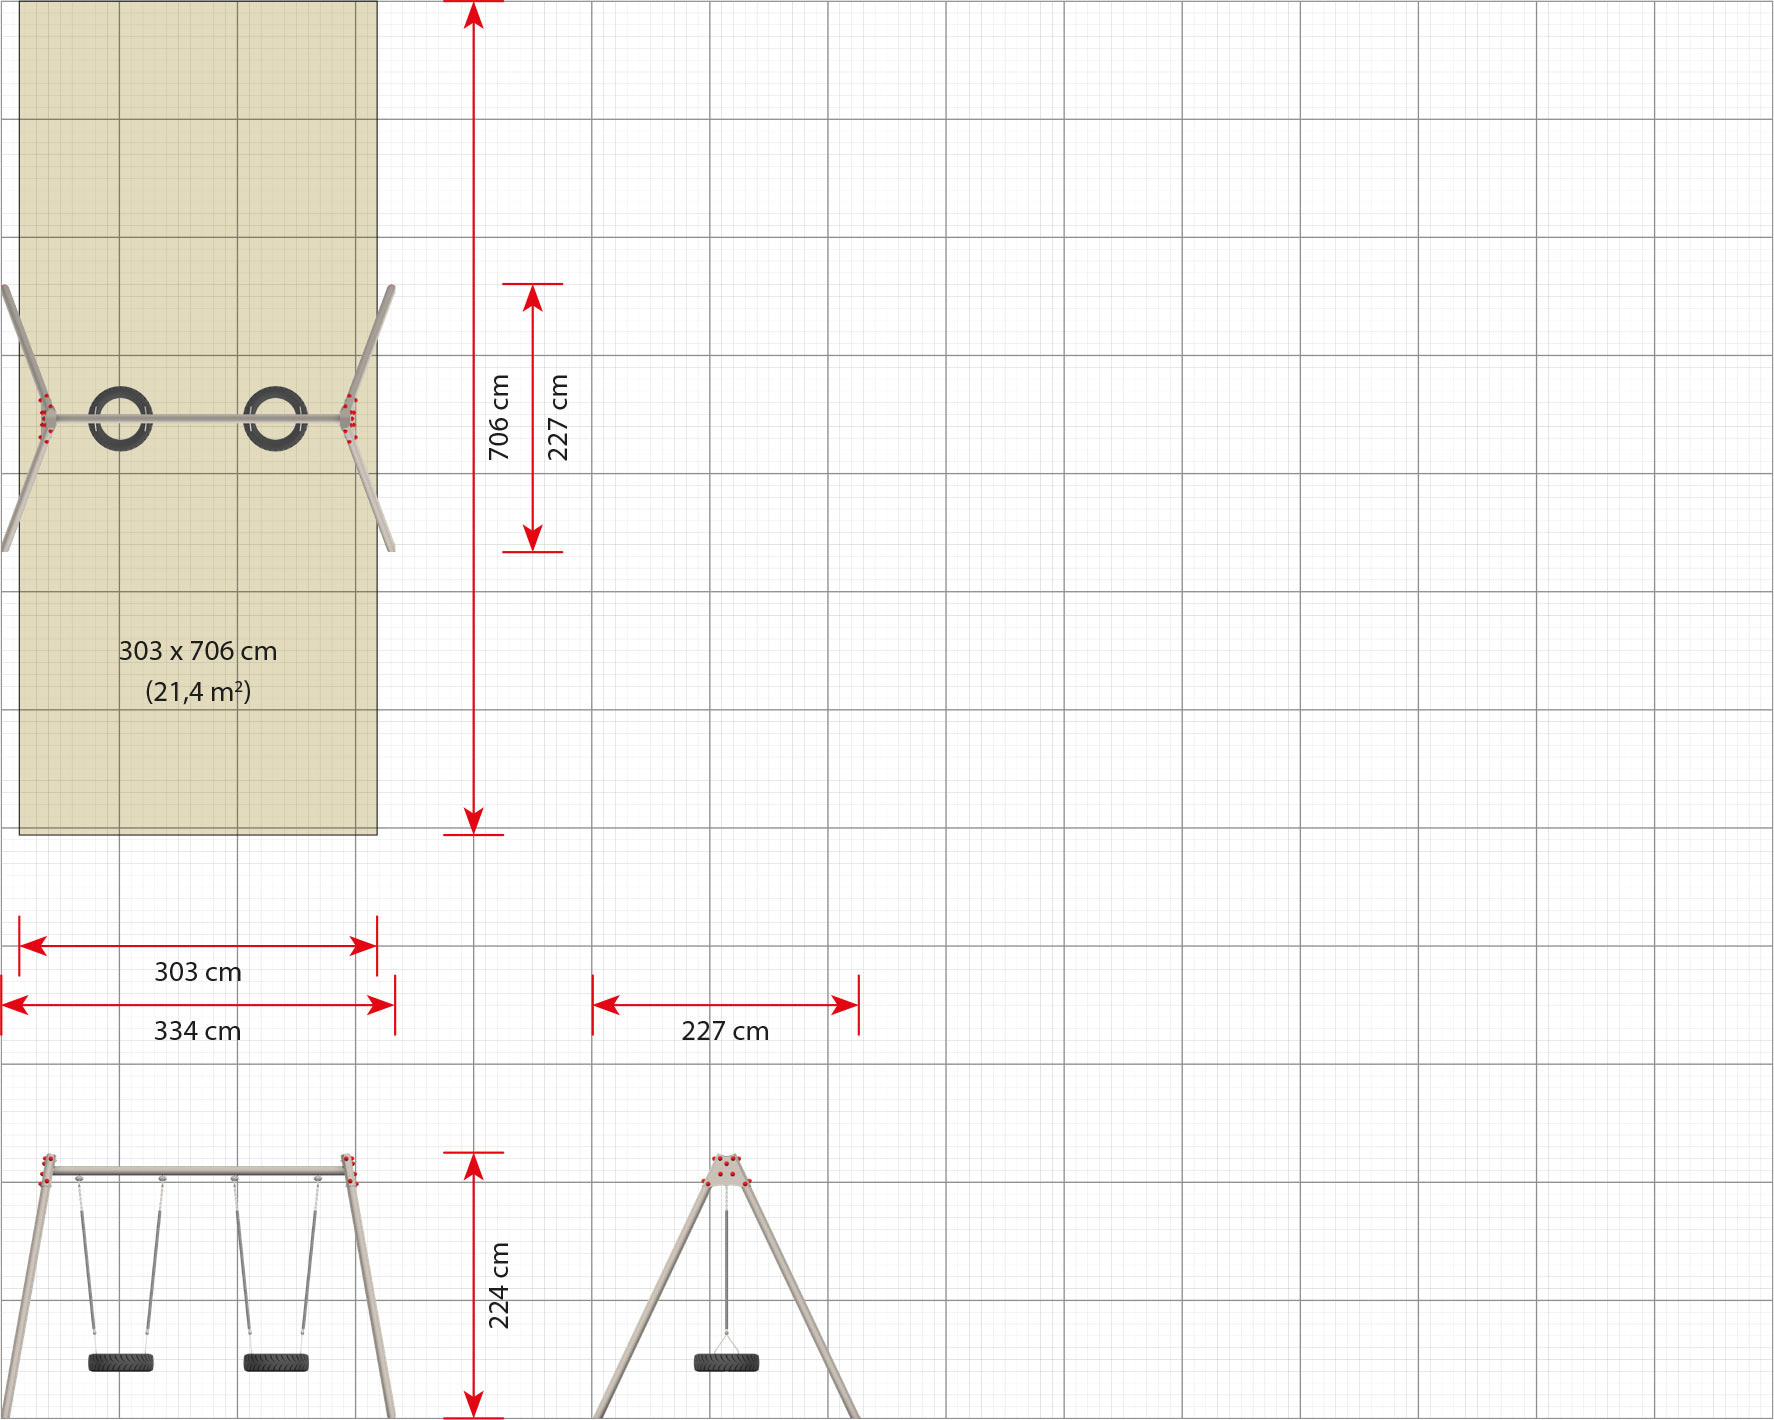Select the vertical '706 cm' dimension label
The height and width of the screenshot is (1420, 1774).
pyautogui.click(x=498, y=417)
